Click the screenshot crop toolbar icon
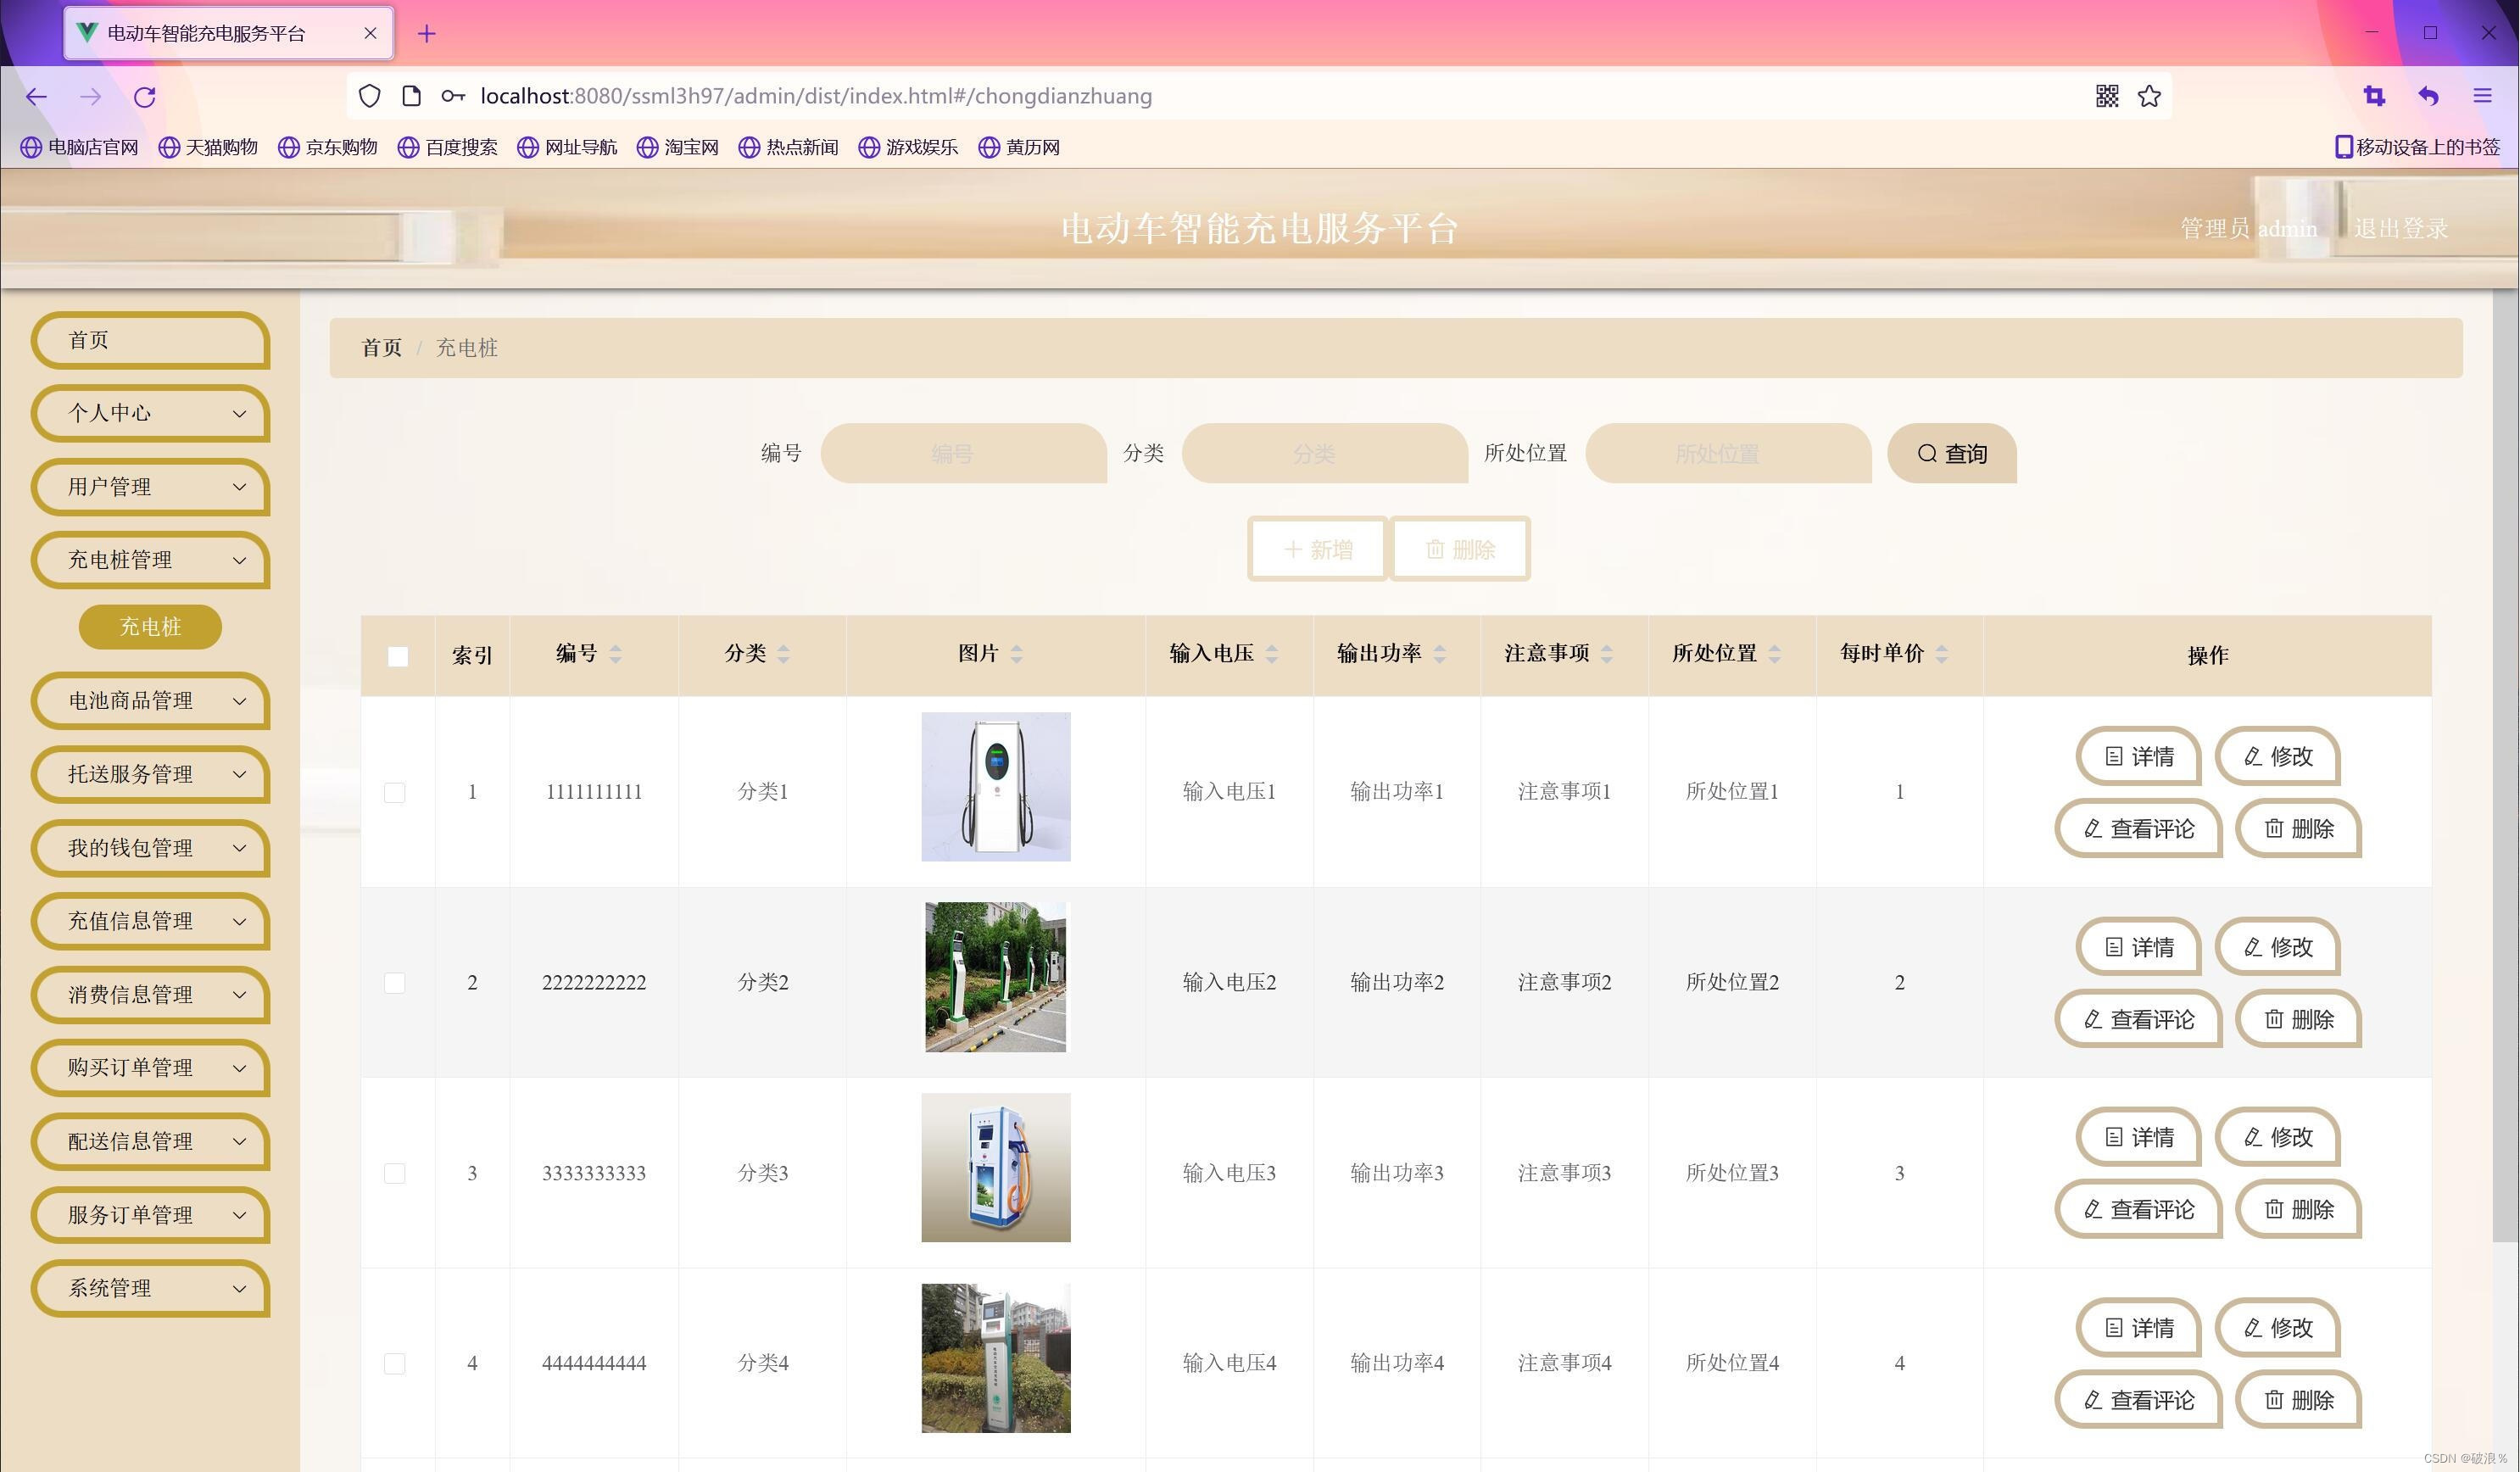 tap(2374, 96)
